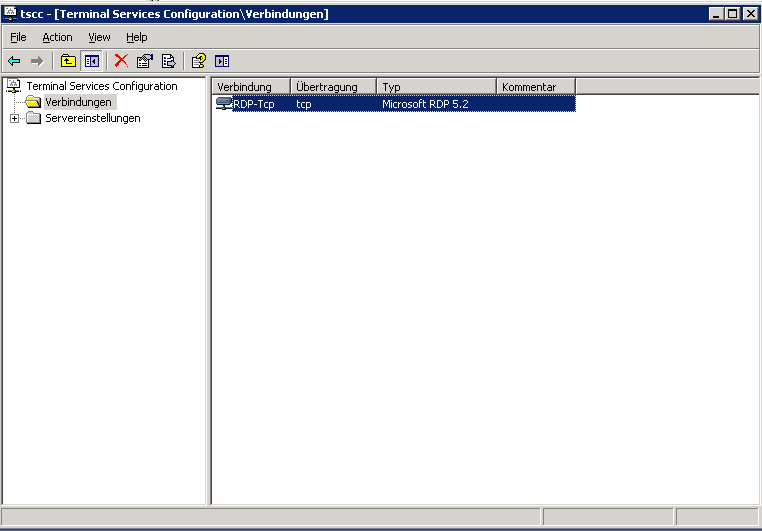This screenshot has height=531, width=762.
Task: Click the red Delete icon
Action: [x=121, y=61]
